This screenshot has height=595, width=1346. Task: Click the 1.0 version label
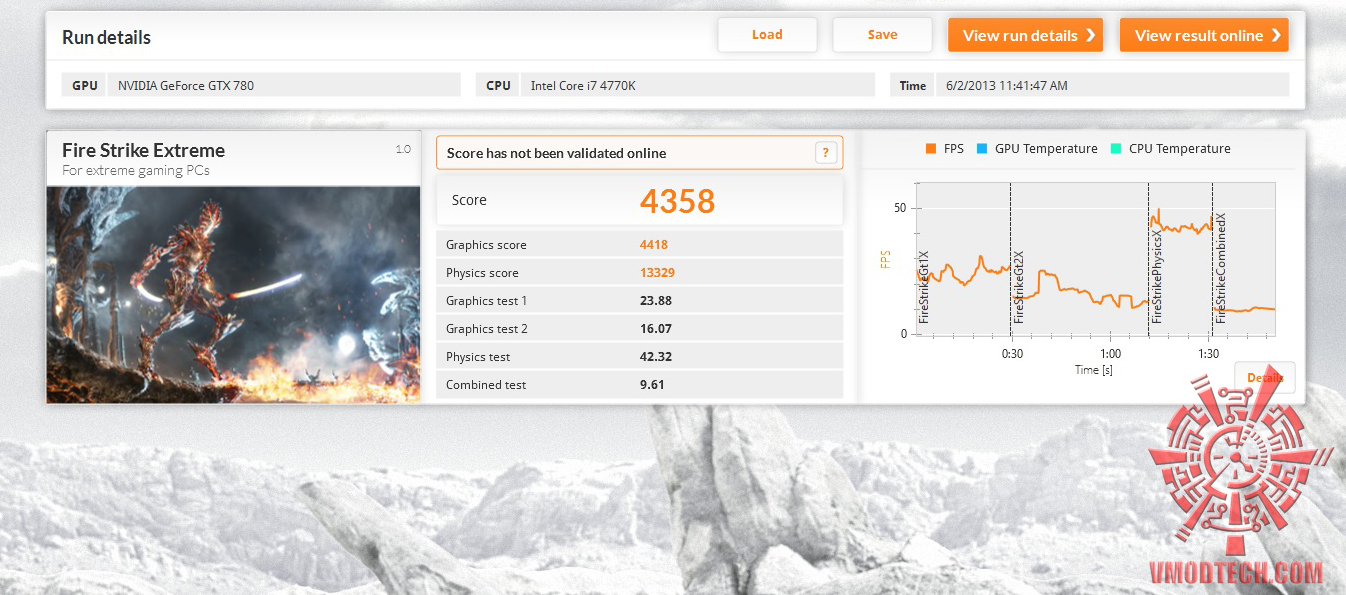[x=403, y=149]
